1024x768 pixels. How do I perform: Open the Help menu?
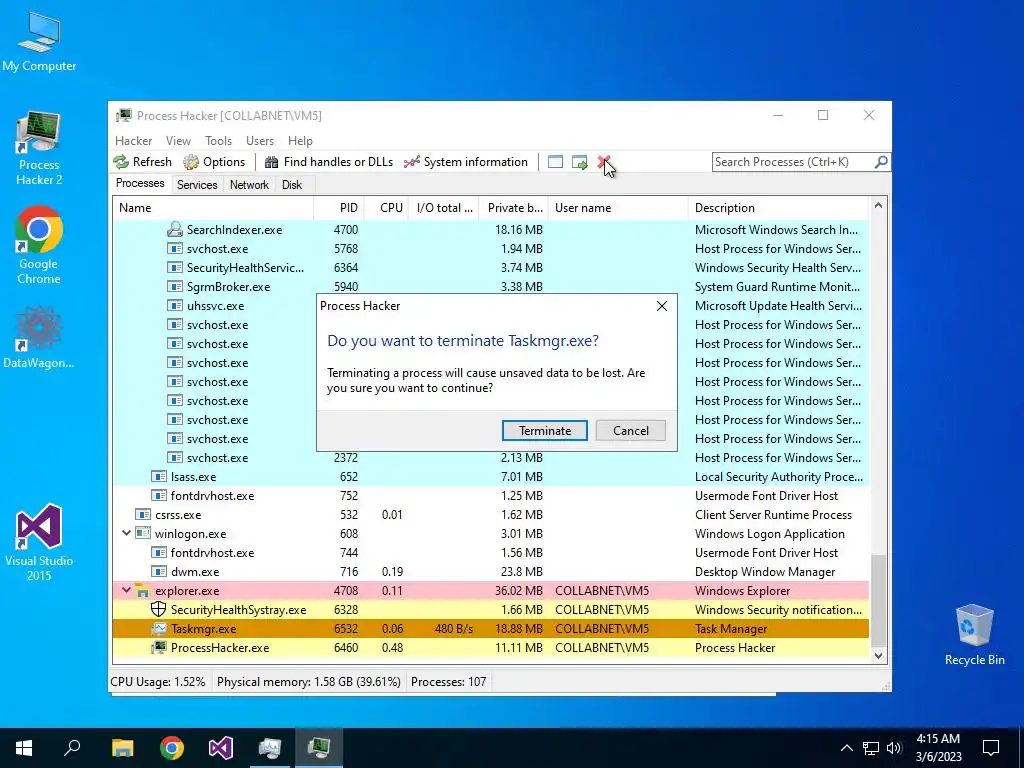(300, 141)
